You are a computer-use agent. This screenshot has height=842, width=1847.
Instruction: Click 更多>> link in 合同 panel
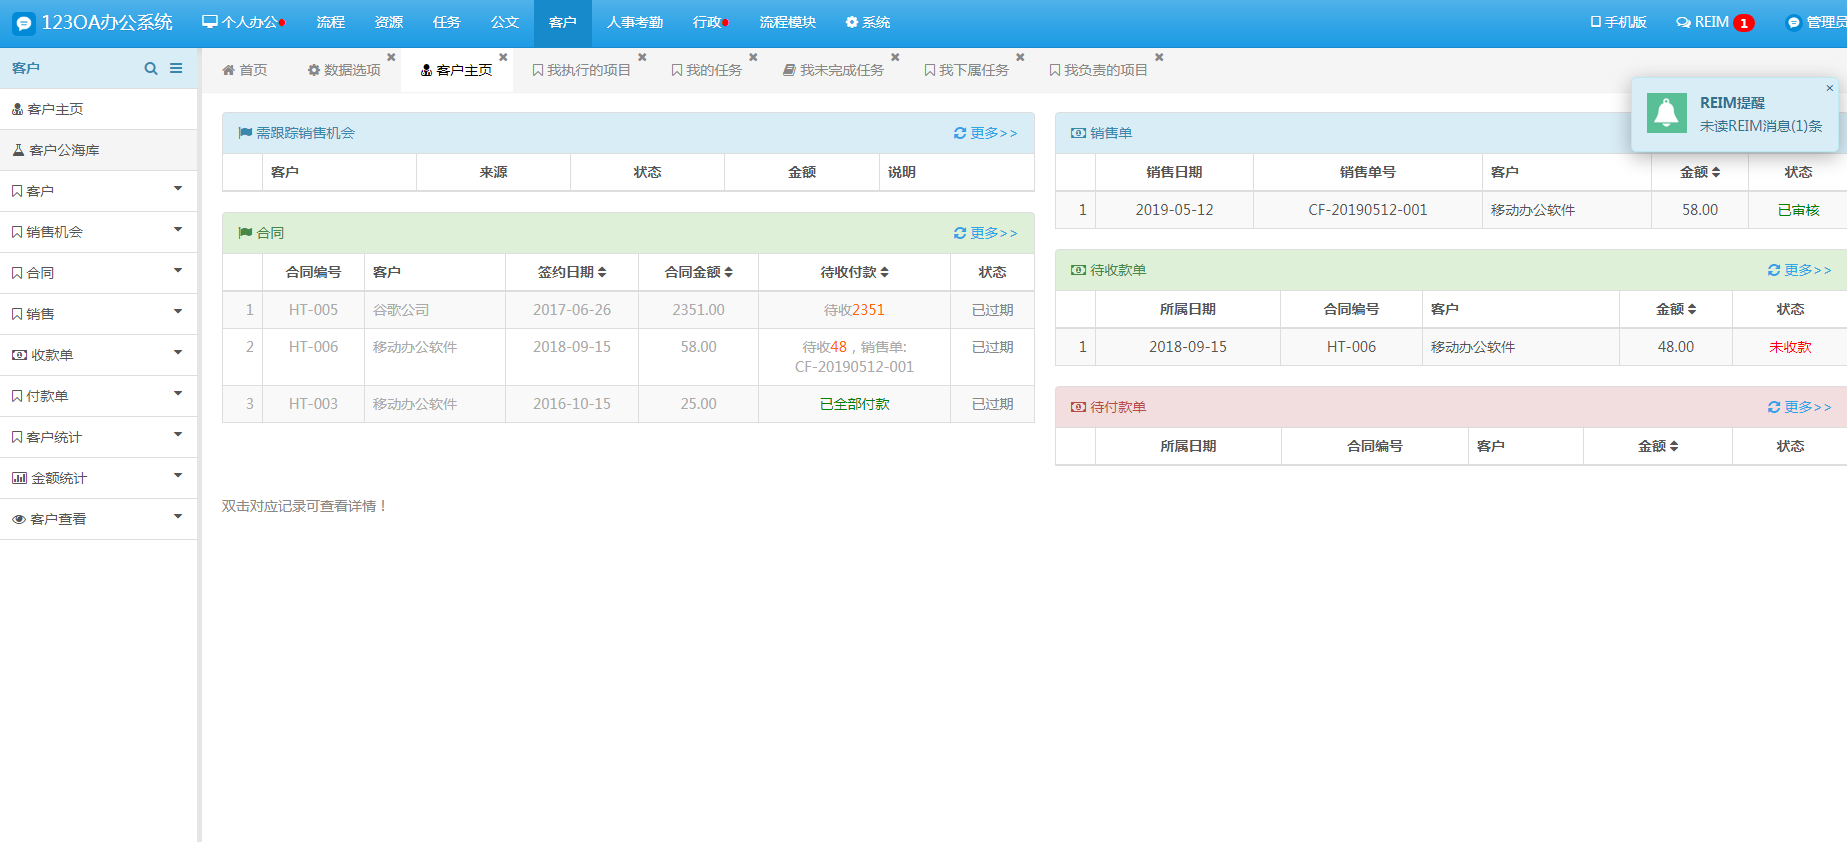[x=985, y=233]
